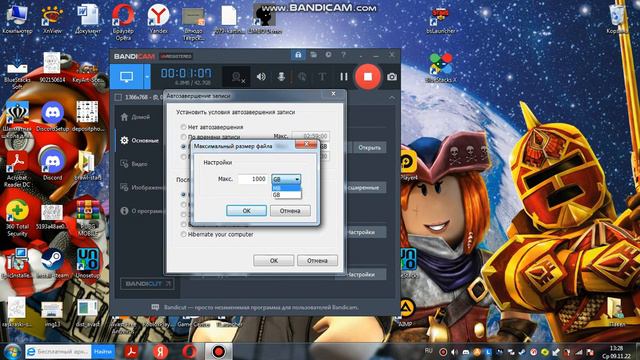Open the BlueStacks X desktop shortcut

pyautogui.click(x=440, y=68)
